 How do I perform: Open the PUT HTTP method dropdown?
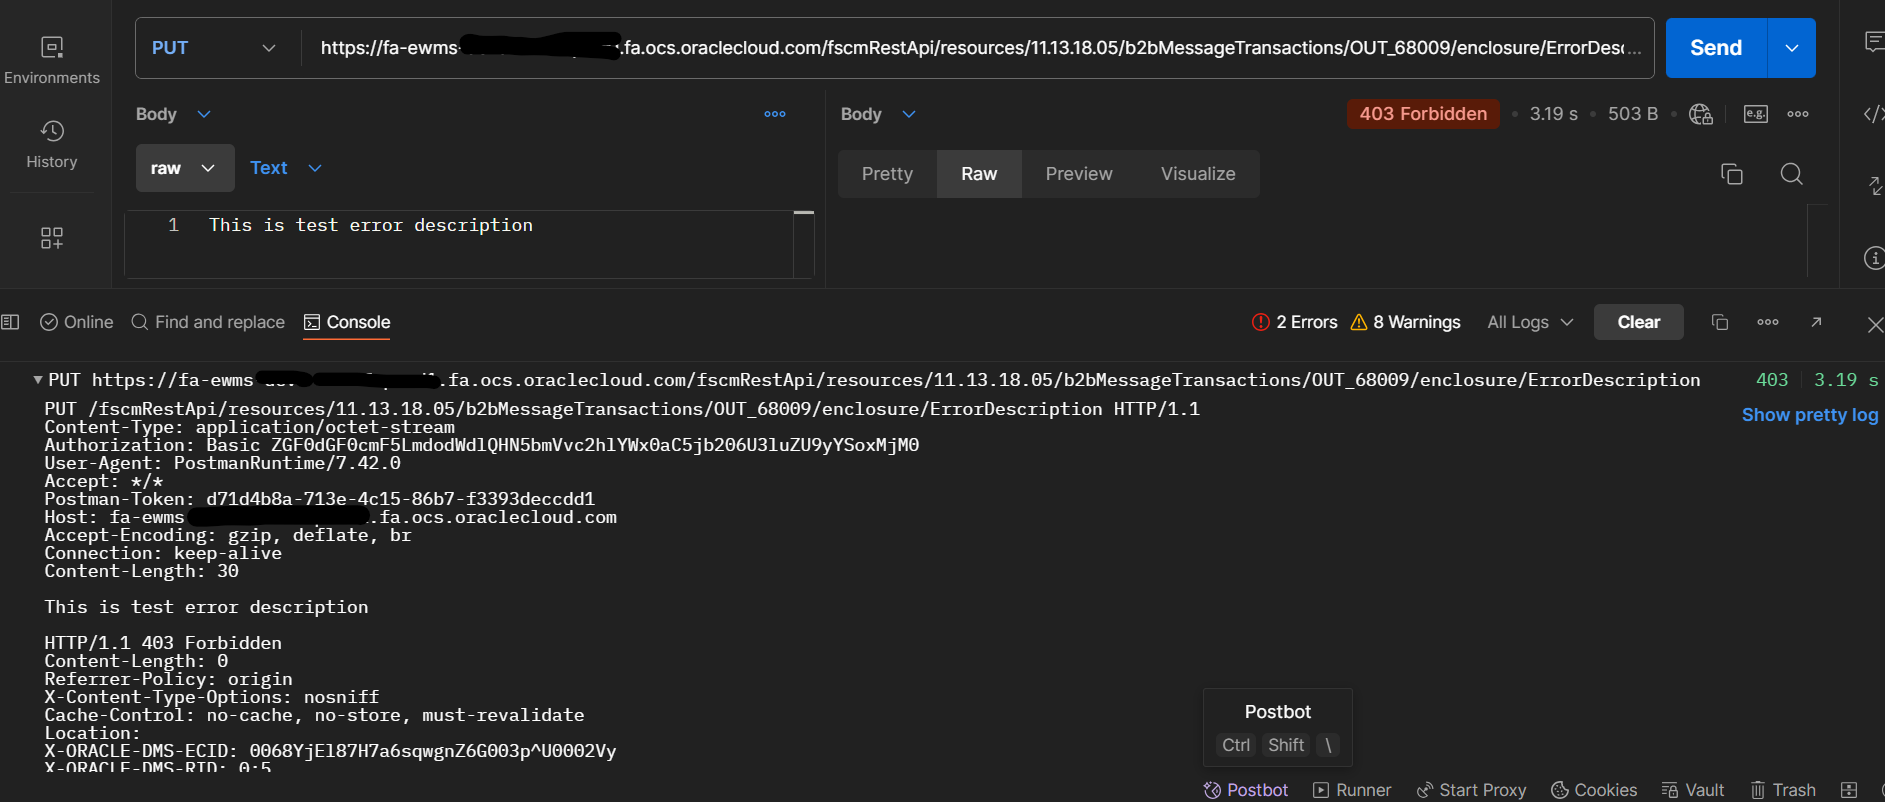pos(213,48)
